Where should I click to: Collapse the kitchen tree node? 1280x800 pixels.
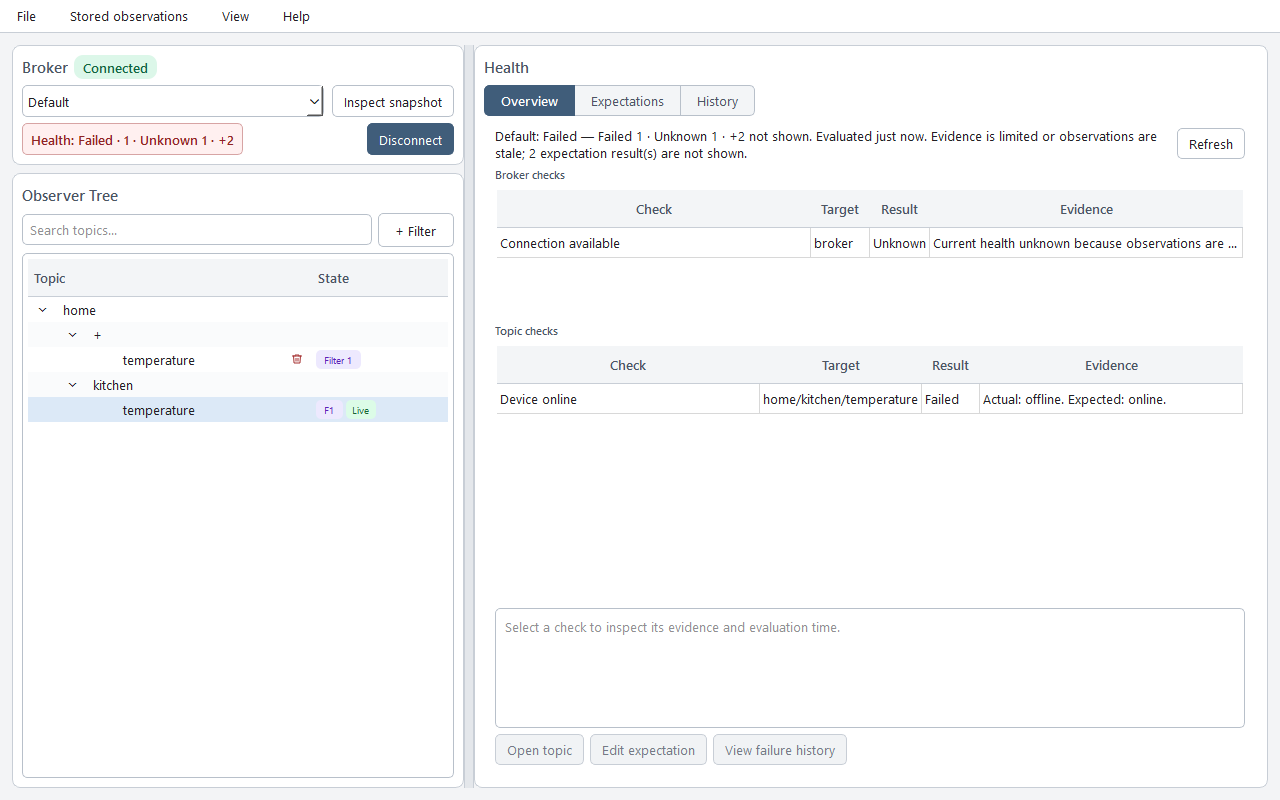point(72,385)
